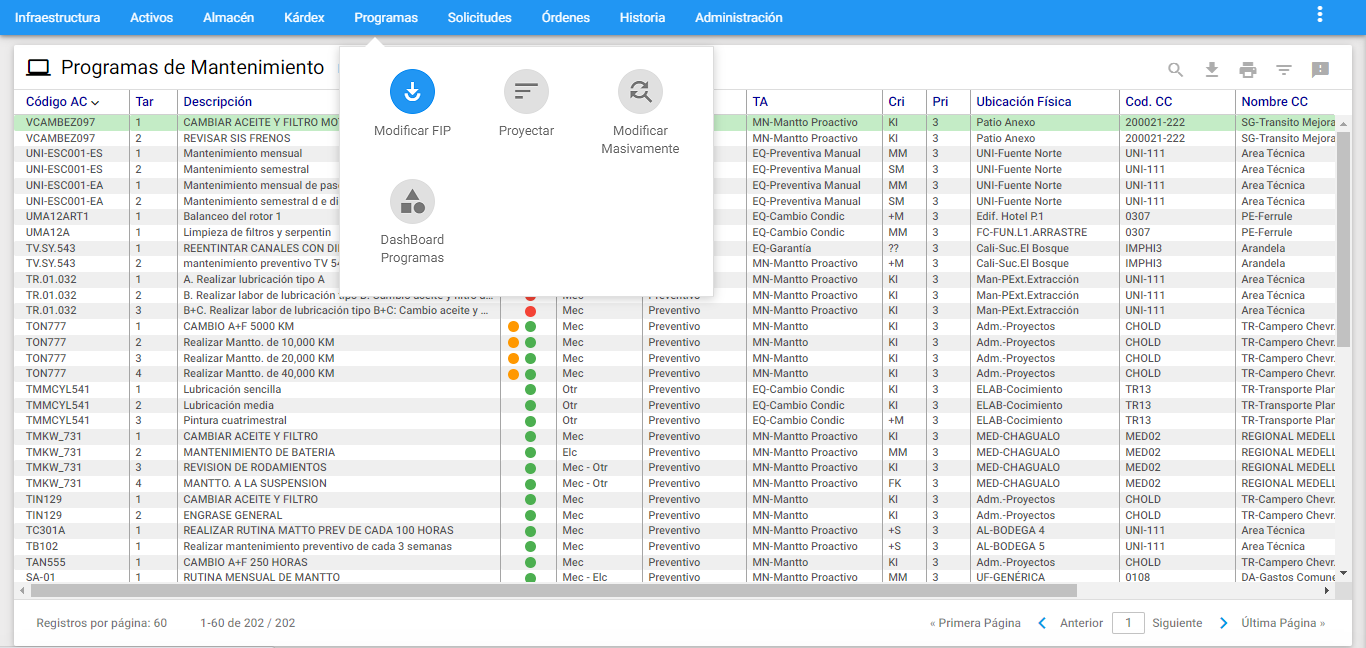The image size is (1366, 648).
Task: Select row REVISION DE RODAMIENTOS
Action: pos(676,467)
